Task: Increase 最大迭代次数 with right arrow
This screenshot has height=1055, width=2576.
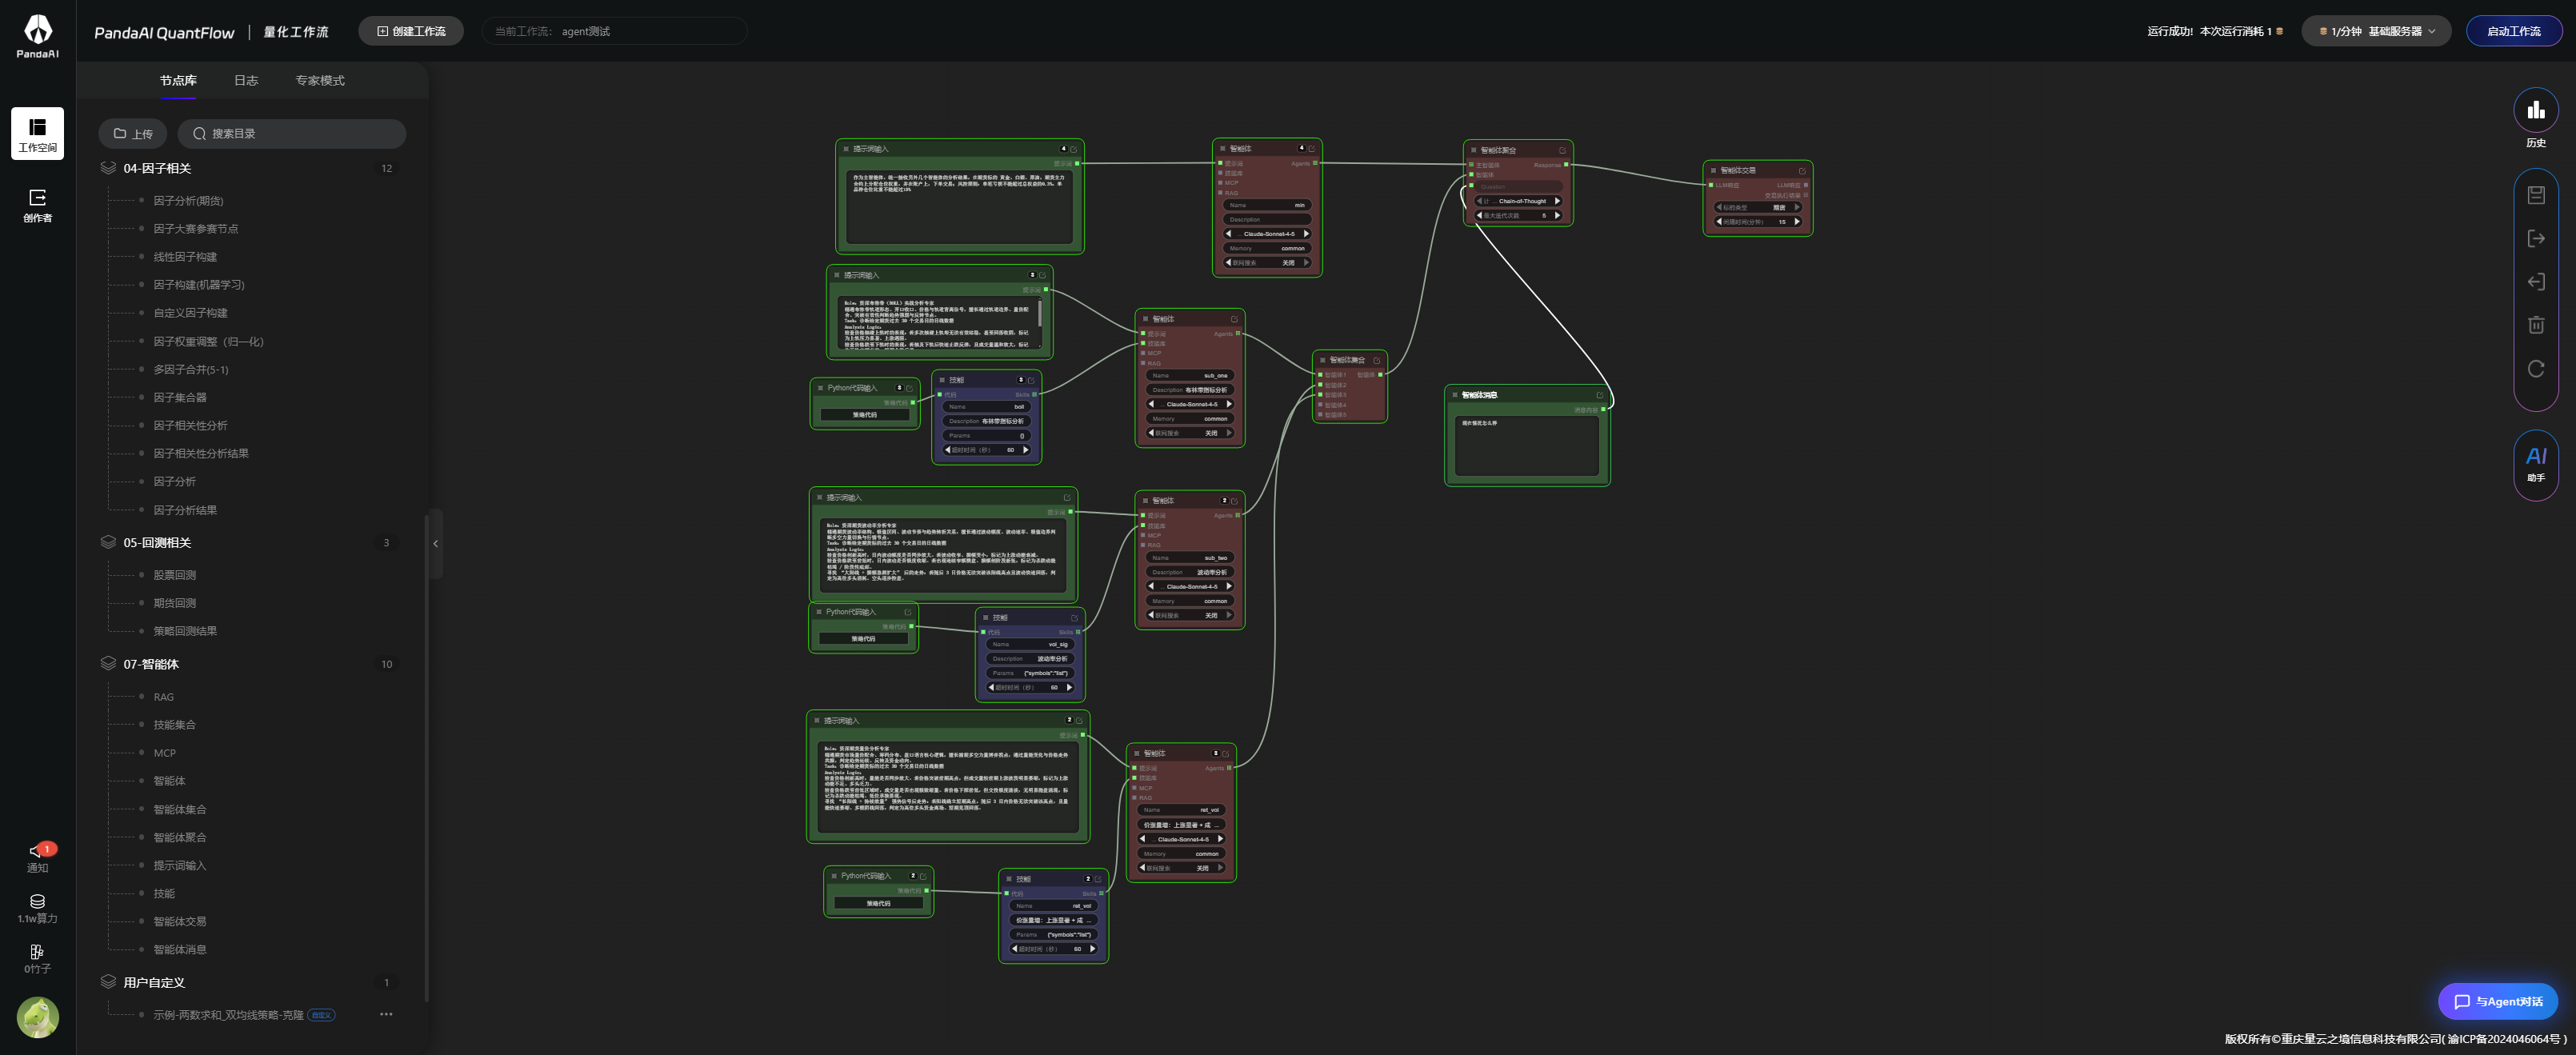Action: click(1557, 216)
